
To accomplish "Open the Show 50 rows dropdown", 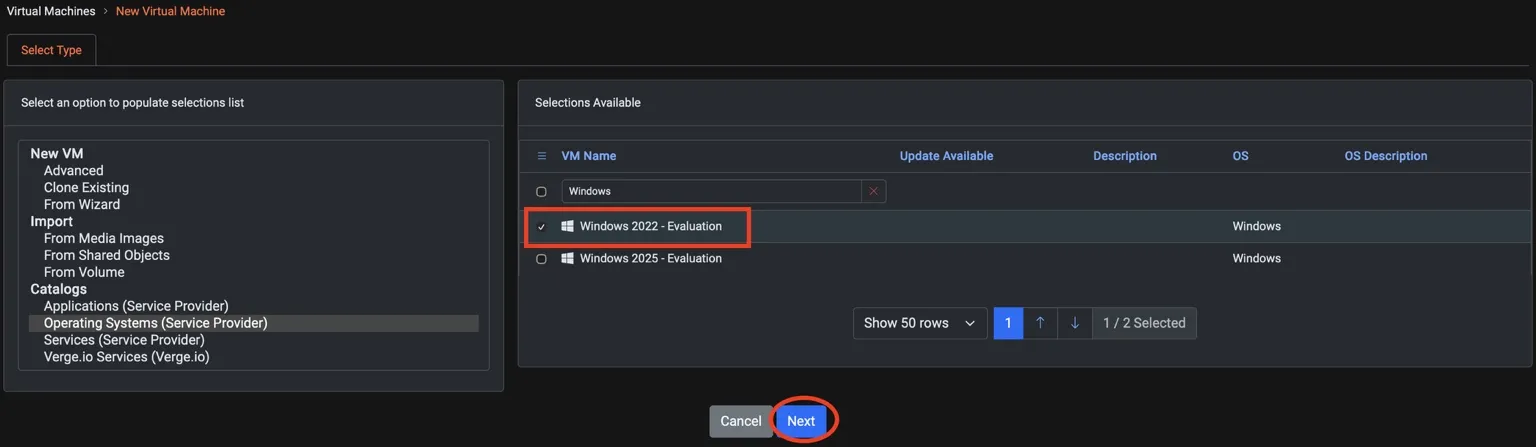I will click(x=920, y=323).
